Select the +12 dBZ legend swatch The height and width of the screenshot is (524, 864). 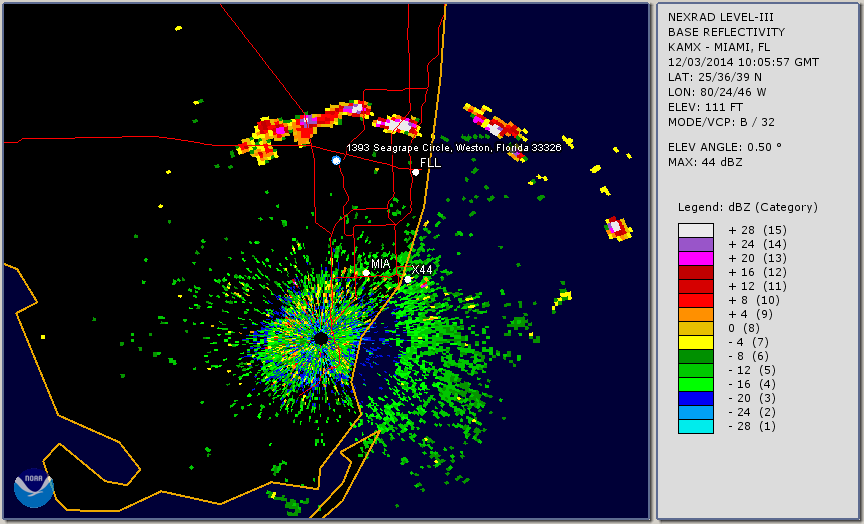pos(696,287)
